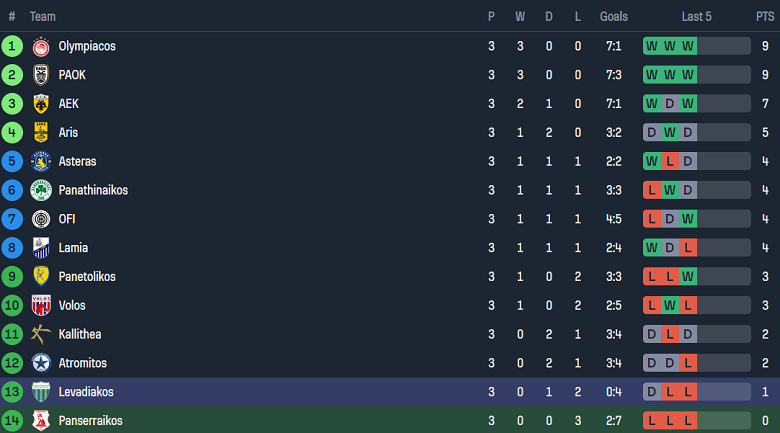Click the Panathinaikos green clover logo

(41, 190)
